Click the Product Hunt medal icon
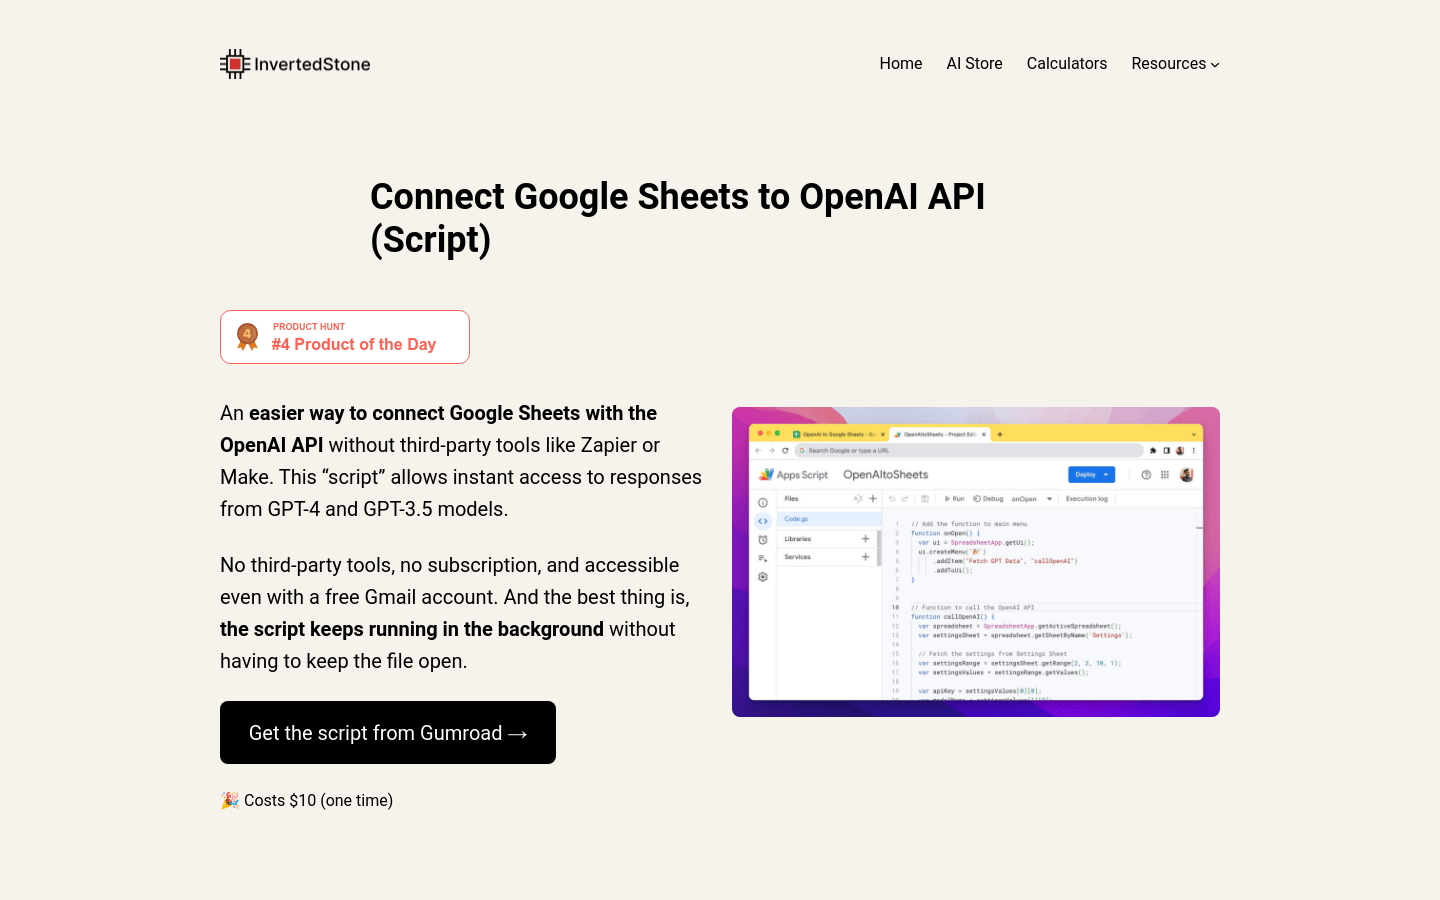The width and height of the screenshot is (1440, 900). (247, 337)
